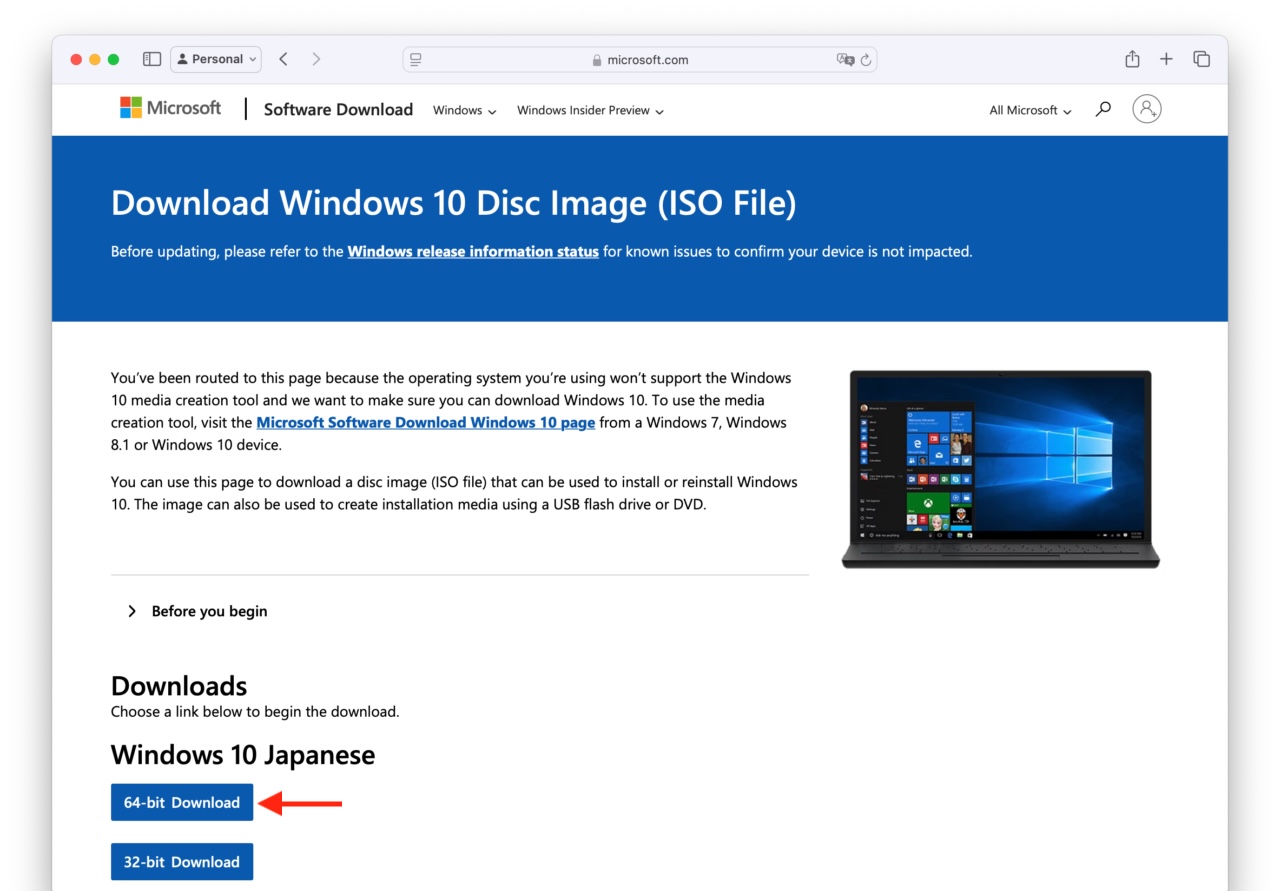Click the Windows 10 laptop image
This screenshot has width=1280, height=891.
1000,469
